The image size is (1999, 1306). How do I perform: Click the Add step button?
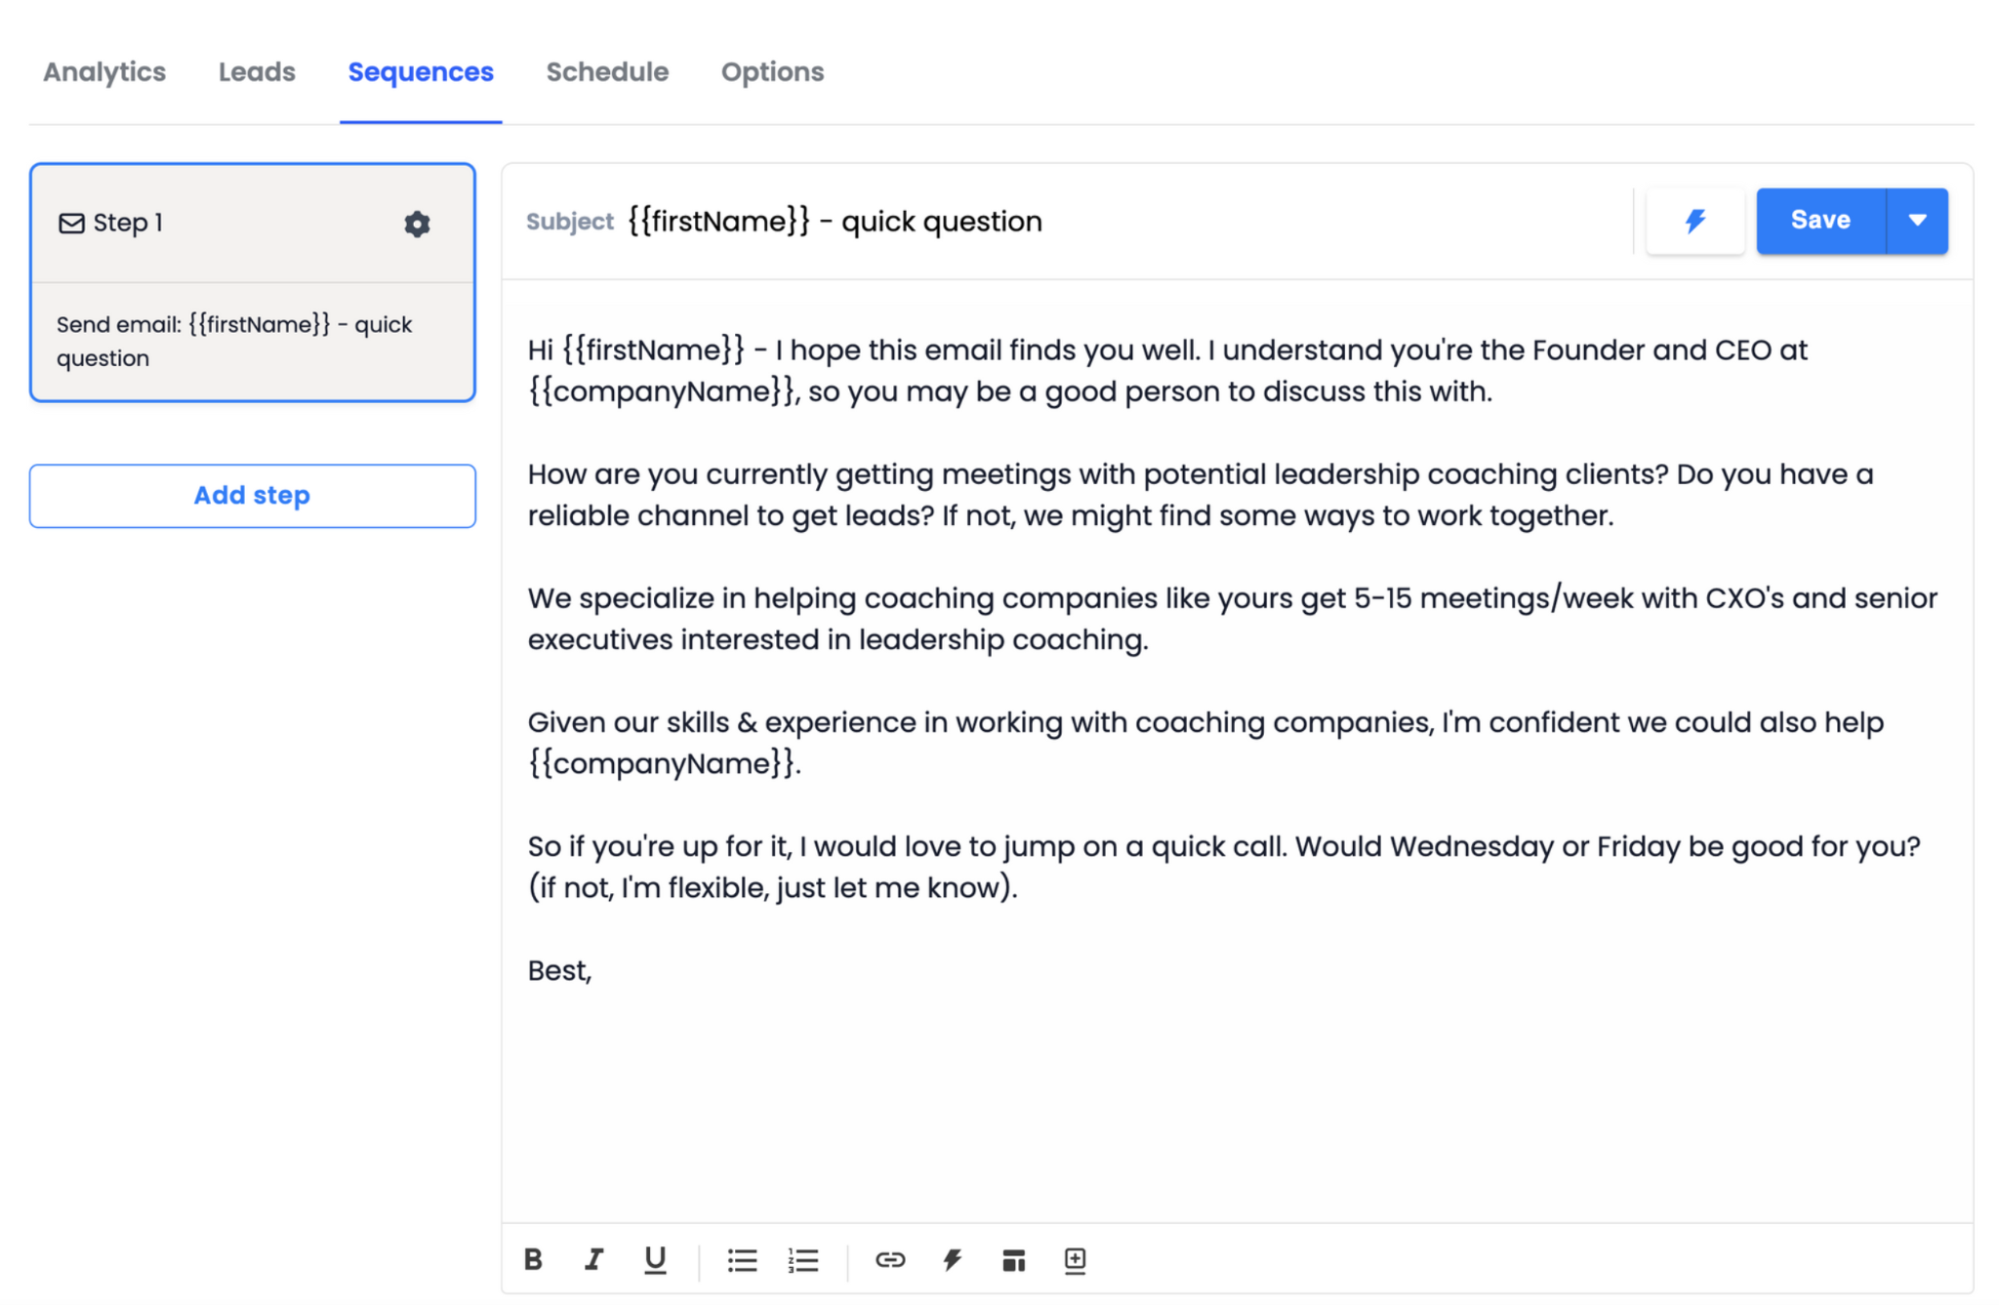[x=251, y=495]
